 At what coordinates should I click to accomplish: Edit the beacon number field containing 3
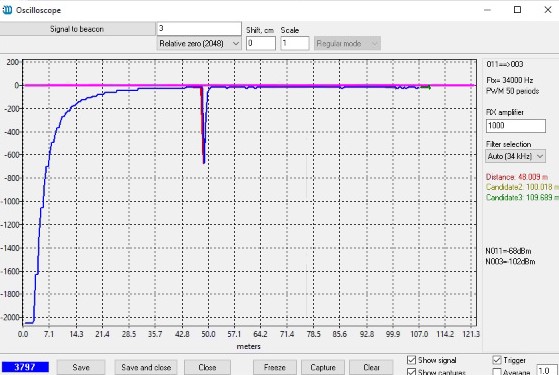tap(199, 29)
